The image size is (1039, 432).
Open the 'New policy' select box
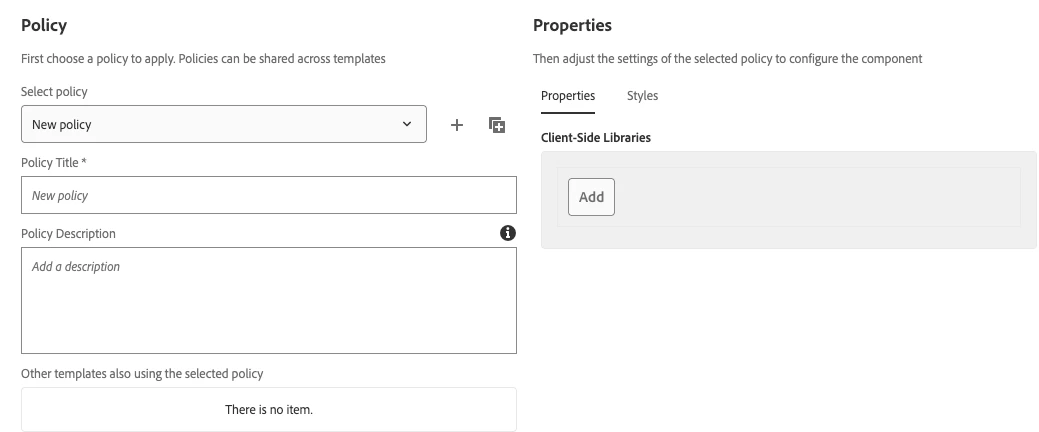[224, 124]
